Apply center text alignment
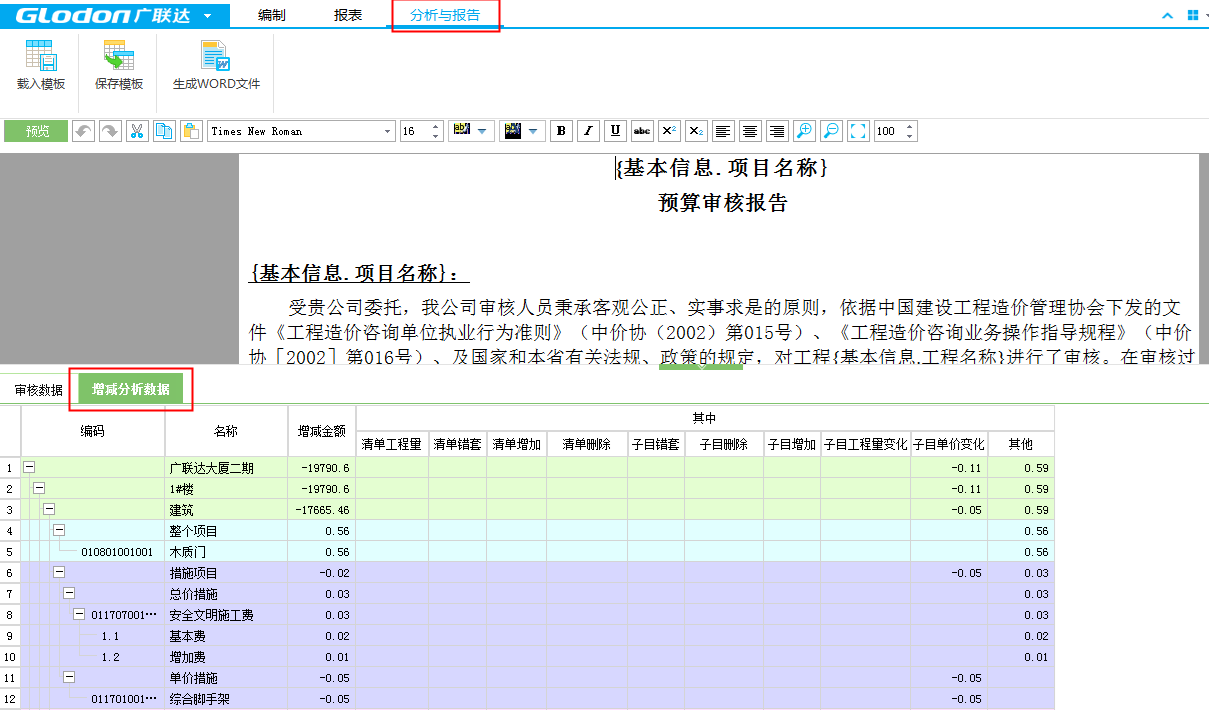 (749, 131)
